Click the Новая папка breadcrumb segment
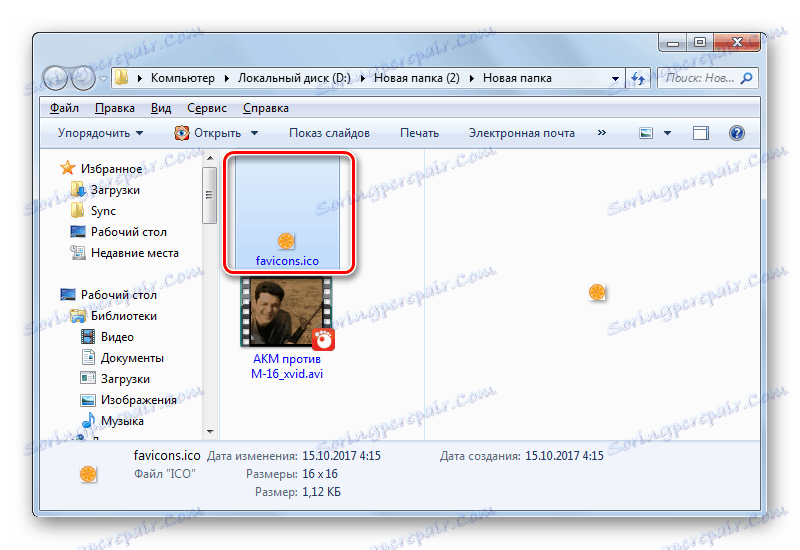 pyautogui.click(x=517, y=78)
